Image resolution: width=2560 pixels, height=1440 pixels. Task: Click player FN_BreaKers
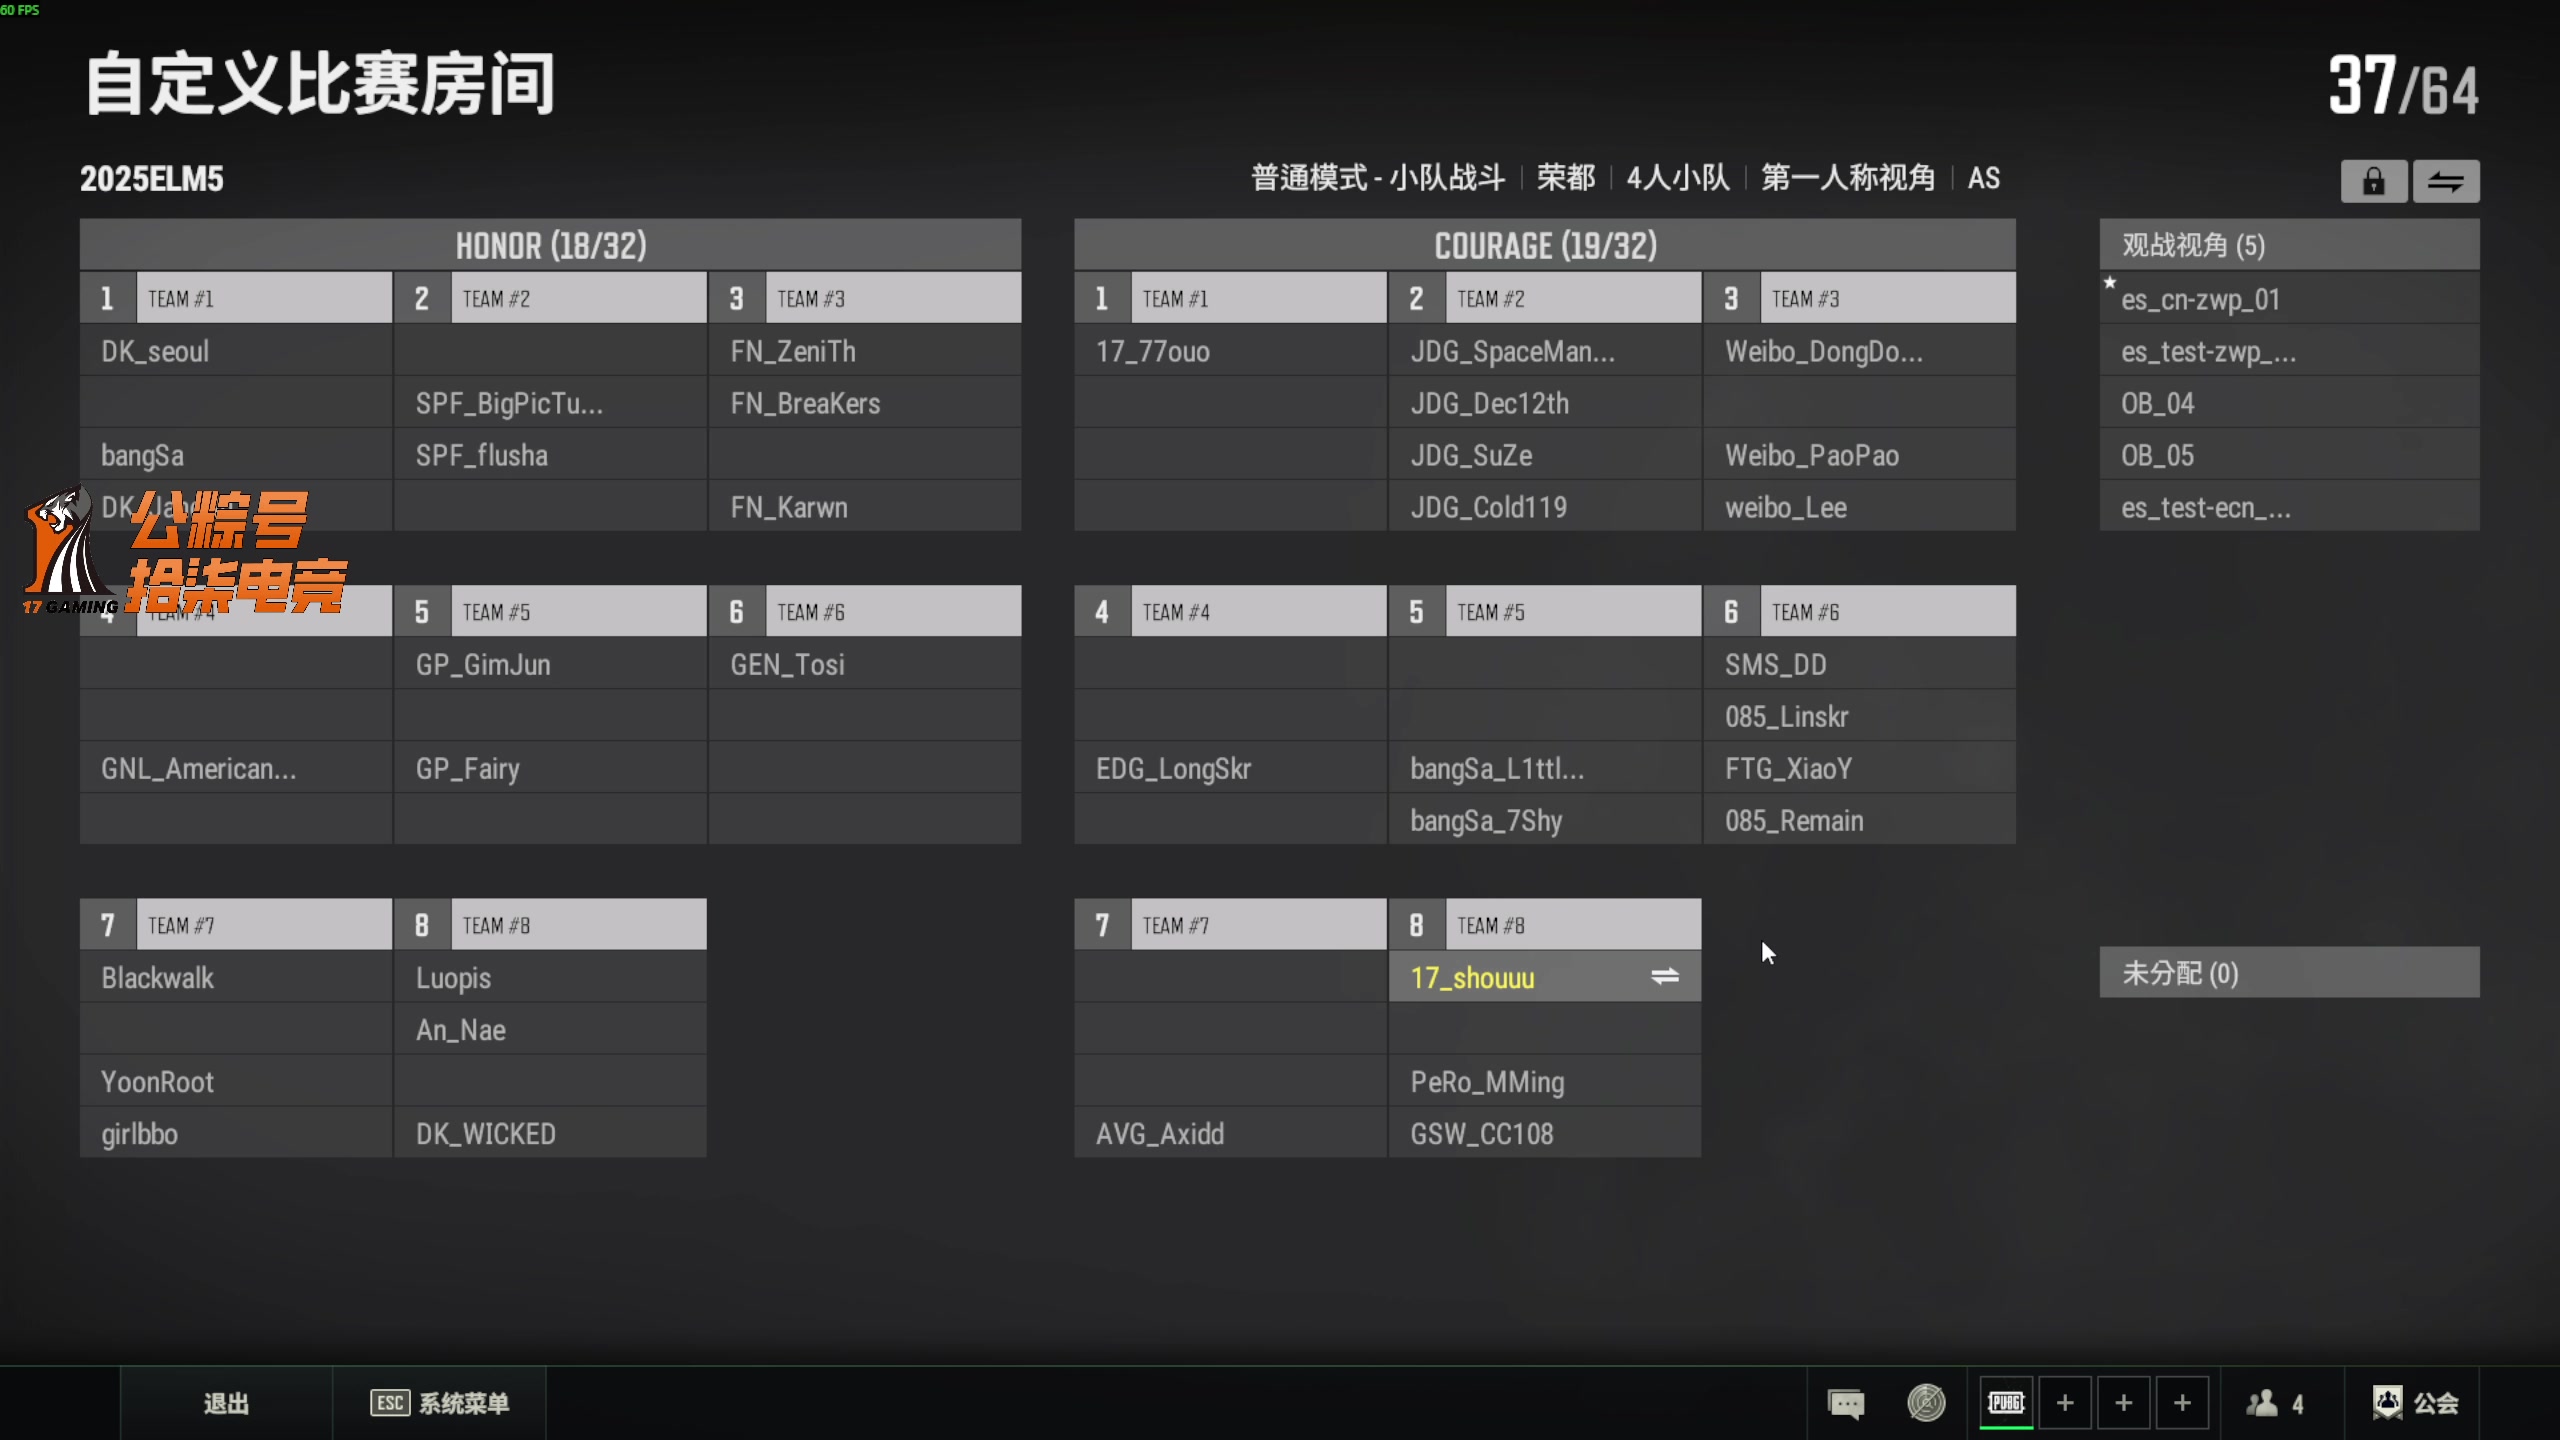[x=866, y=403]
